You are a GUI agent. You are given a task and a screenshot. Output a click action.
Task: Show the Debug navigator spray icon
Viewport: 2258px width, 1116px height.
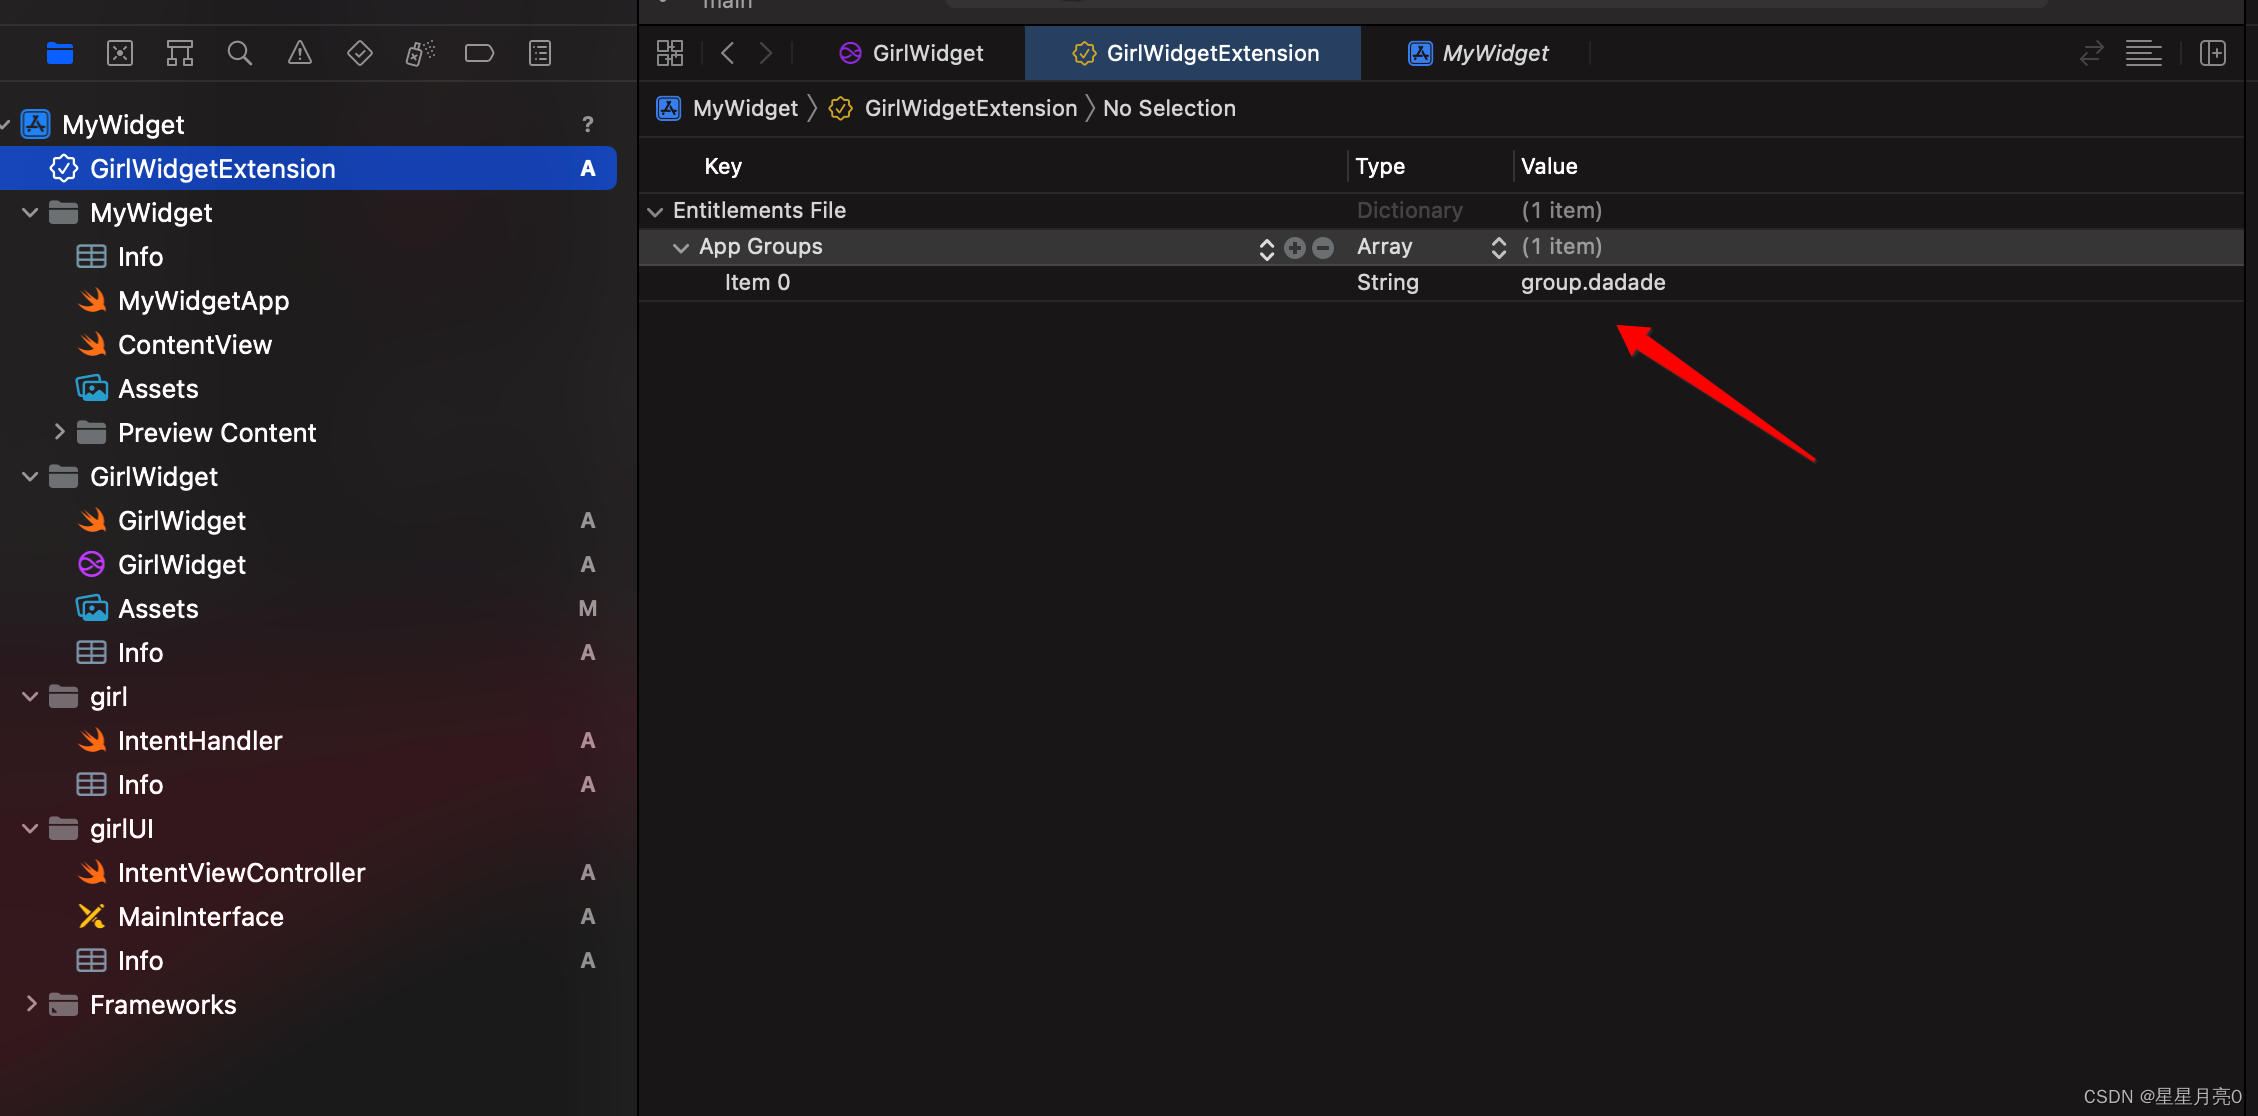coord(420,53)
